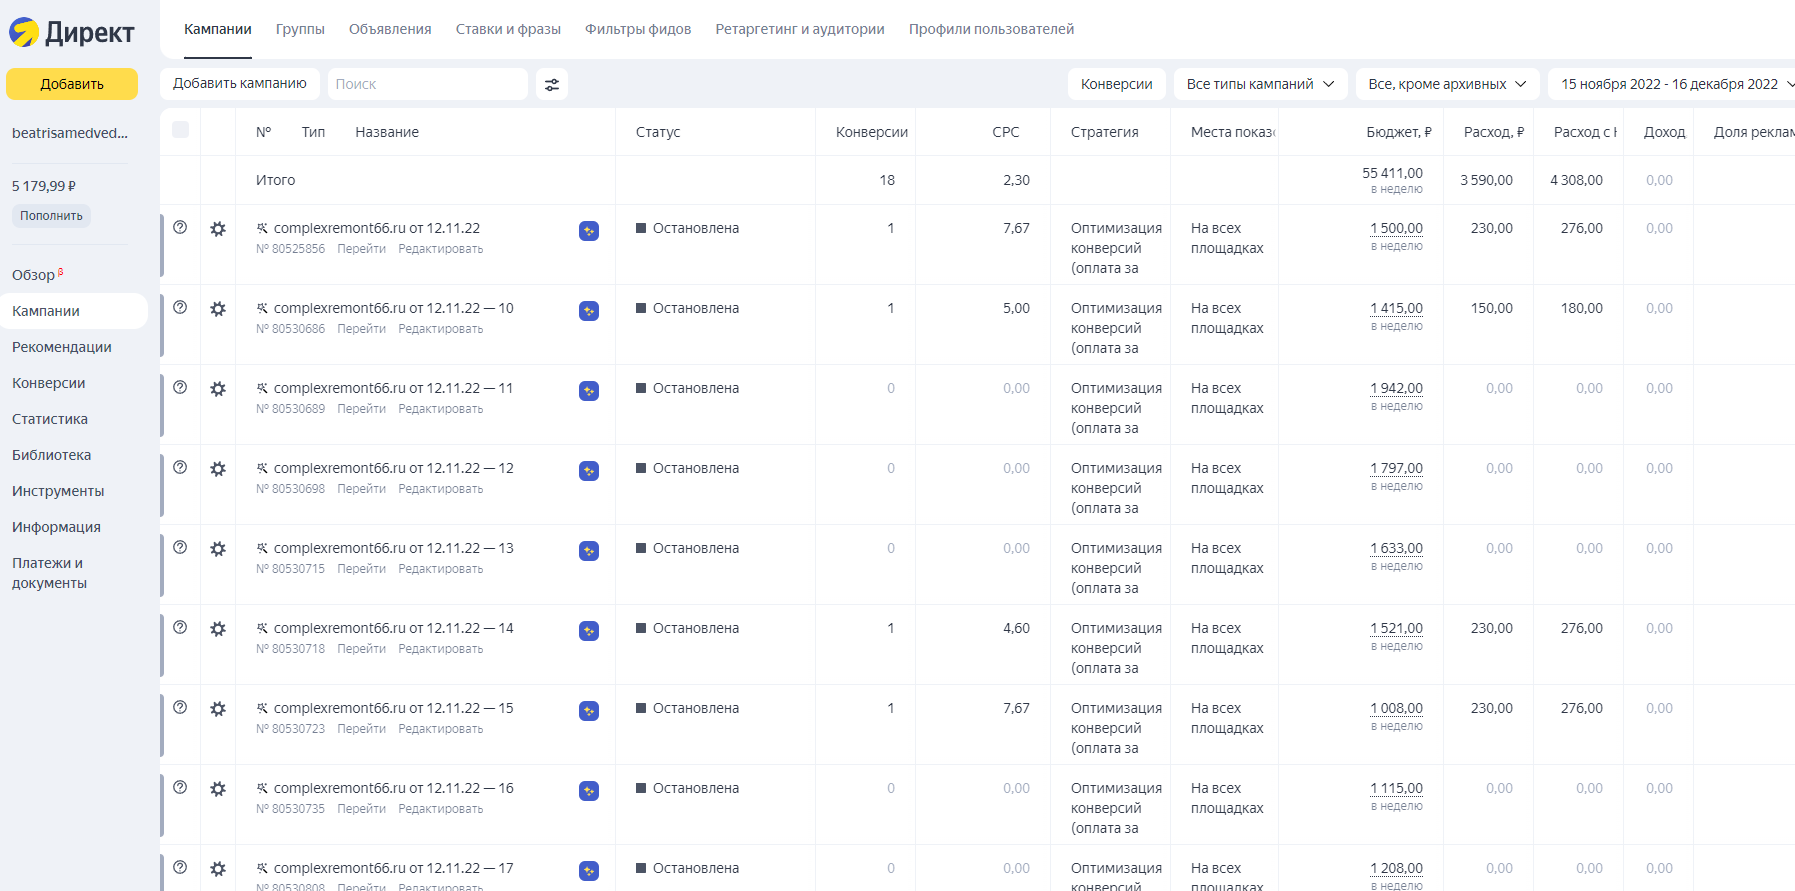Click the Yandex Direct logo
The width and height of the screenshot is (1795, 891).
72,32
